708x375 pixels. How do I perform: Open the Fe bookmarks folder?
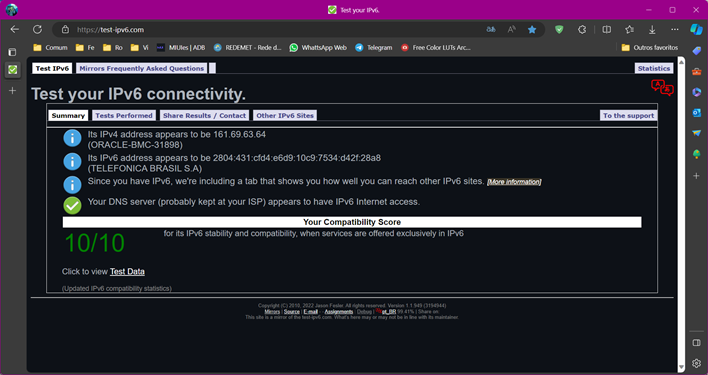tap(85, 47)
